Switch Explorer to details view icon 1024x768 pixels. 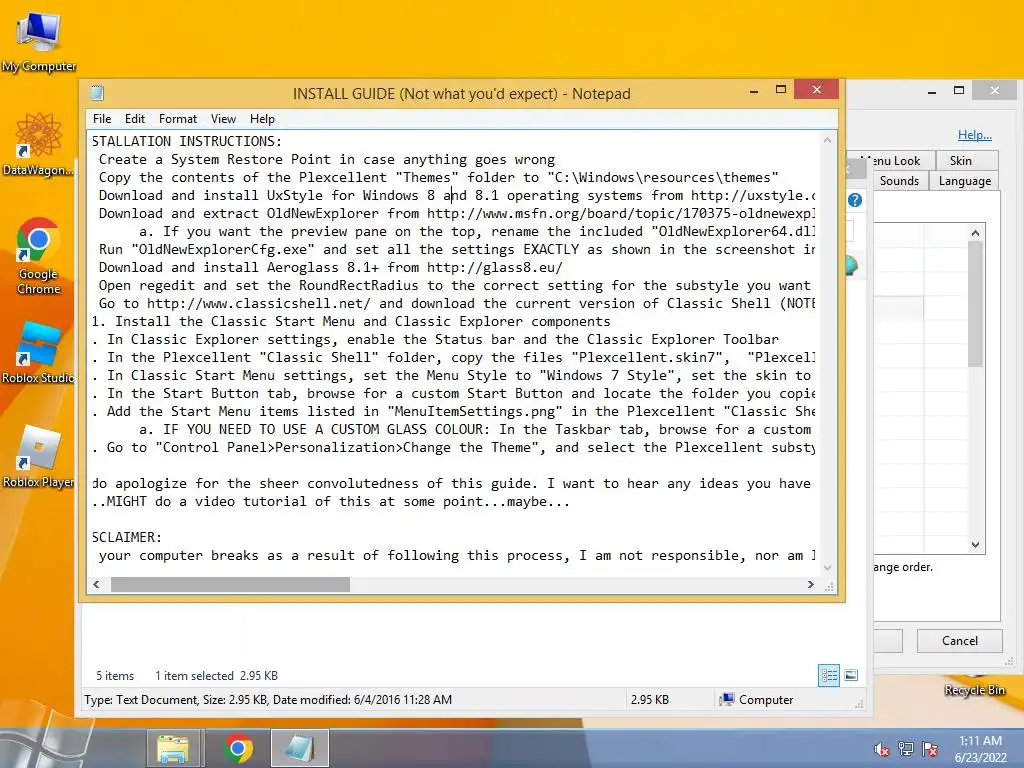coord(829,675)
